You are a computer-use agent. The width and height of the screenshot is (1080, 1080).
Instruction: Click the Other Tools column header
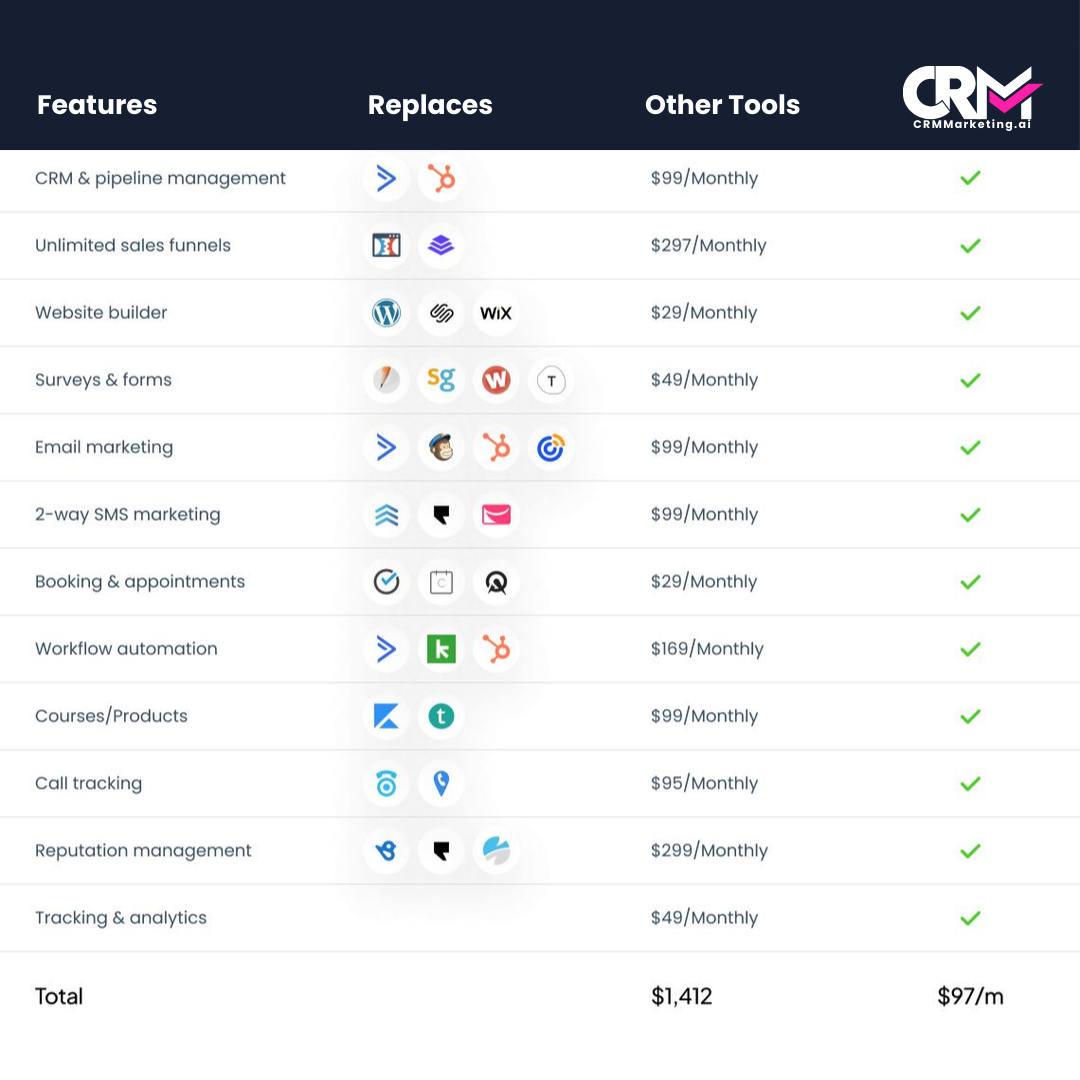pos(722,105)
